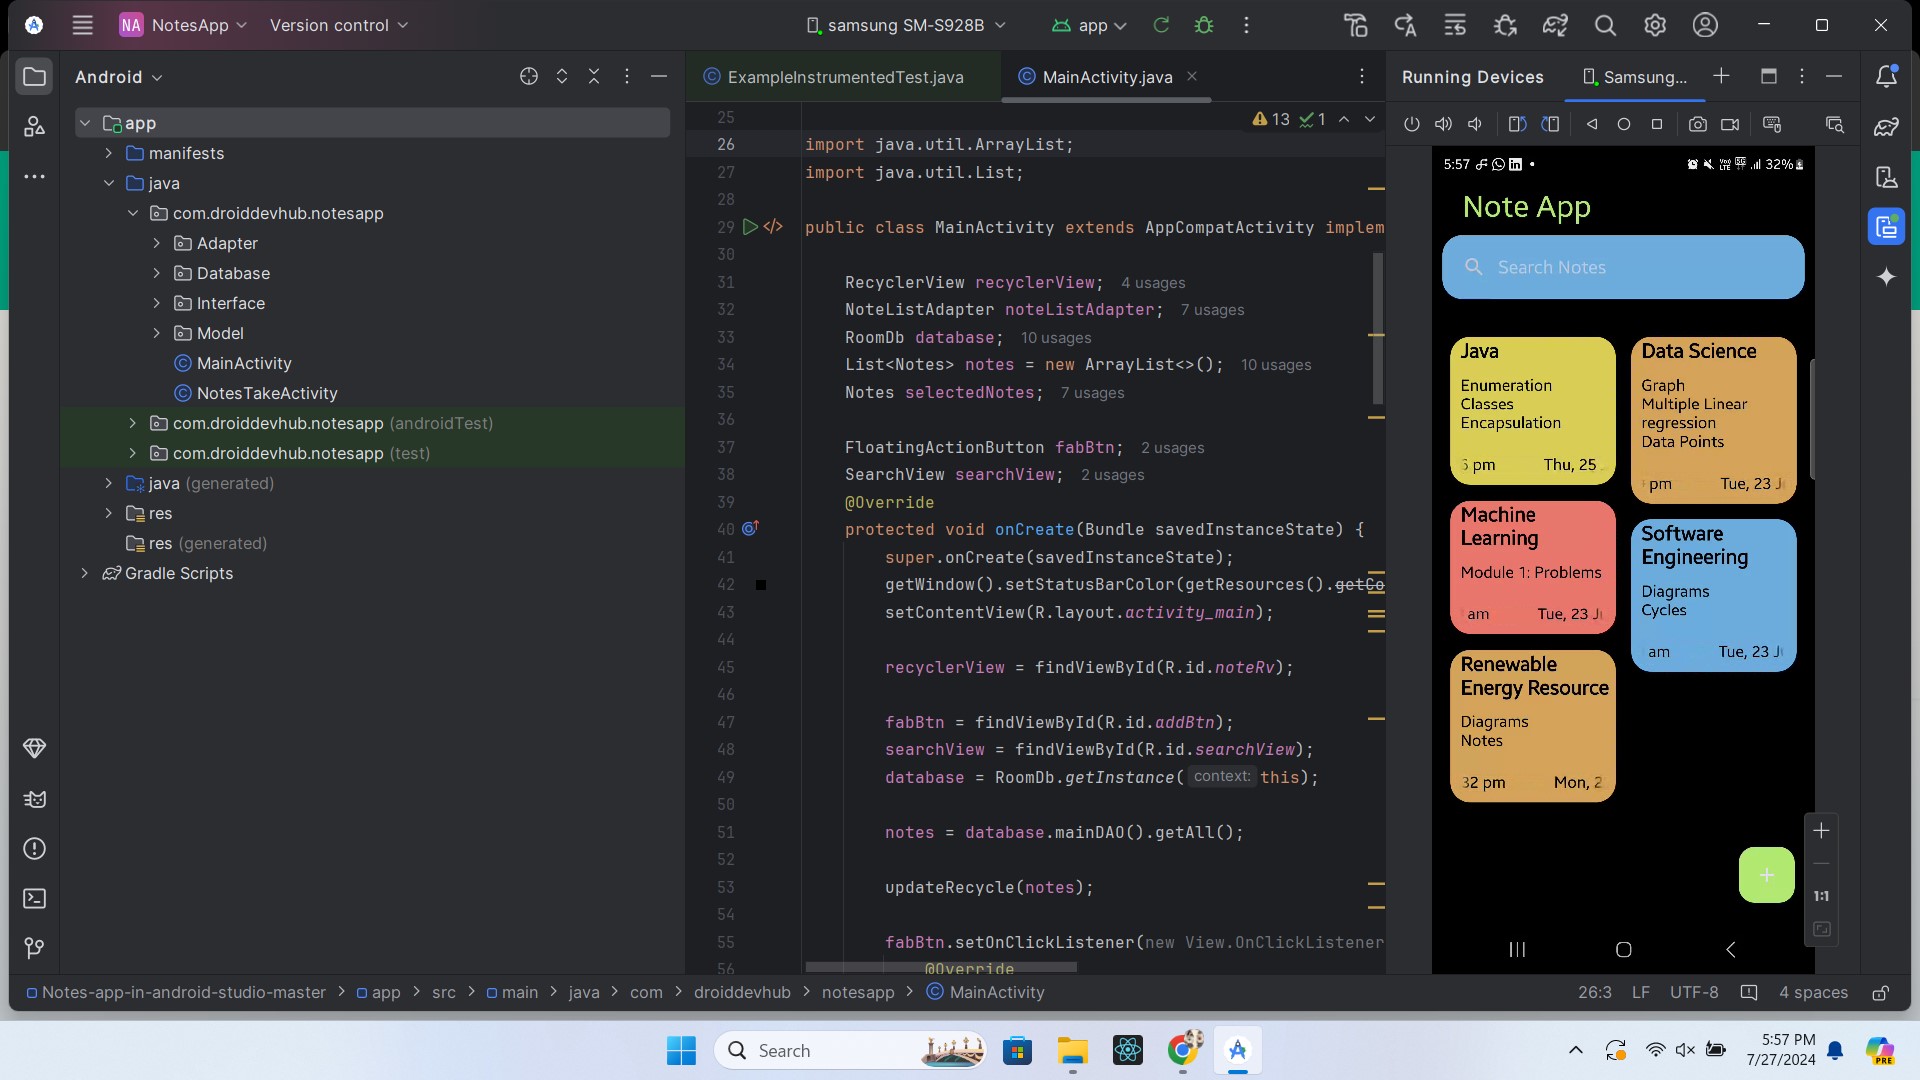Viewport: 1920px width, 1080px height.
Task: Open the Version control menu
Action: tap(338, 26)
